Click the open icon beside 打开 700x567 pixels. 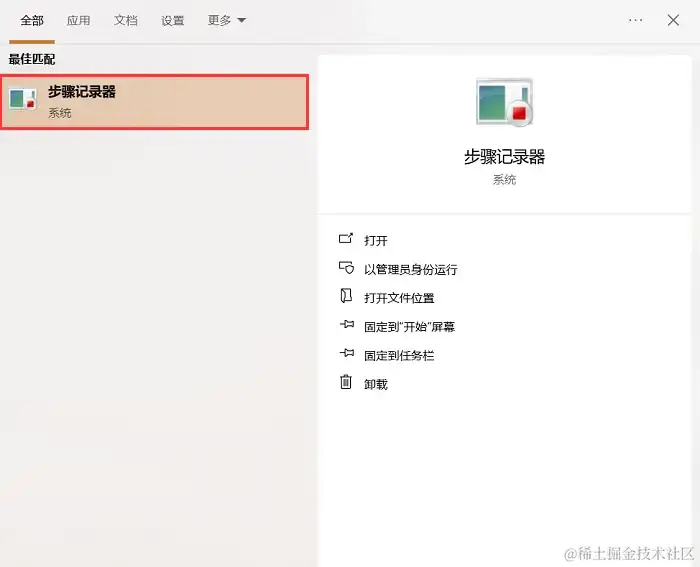pos(346,238)
